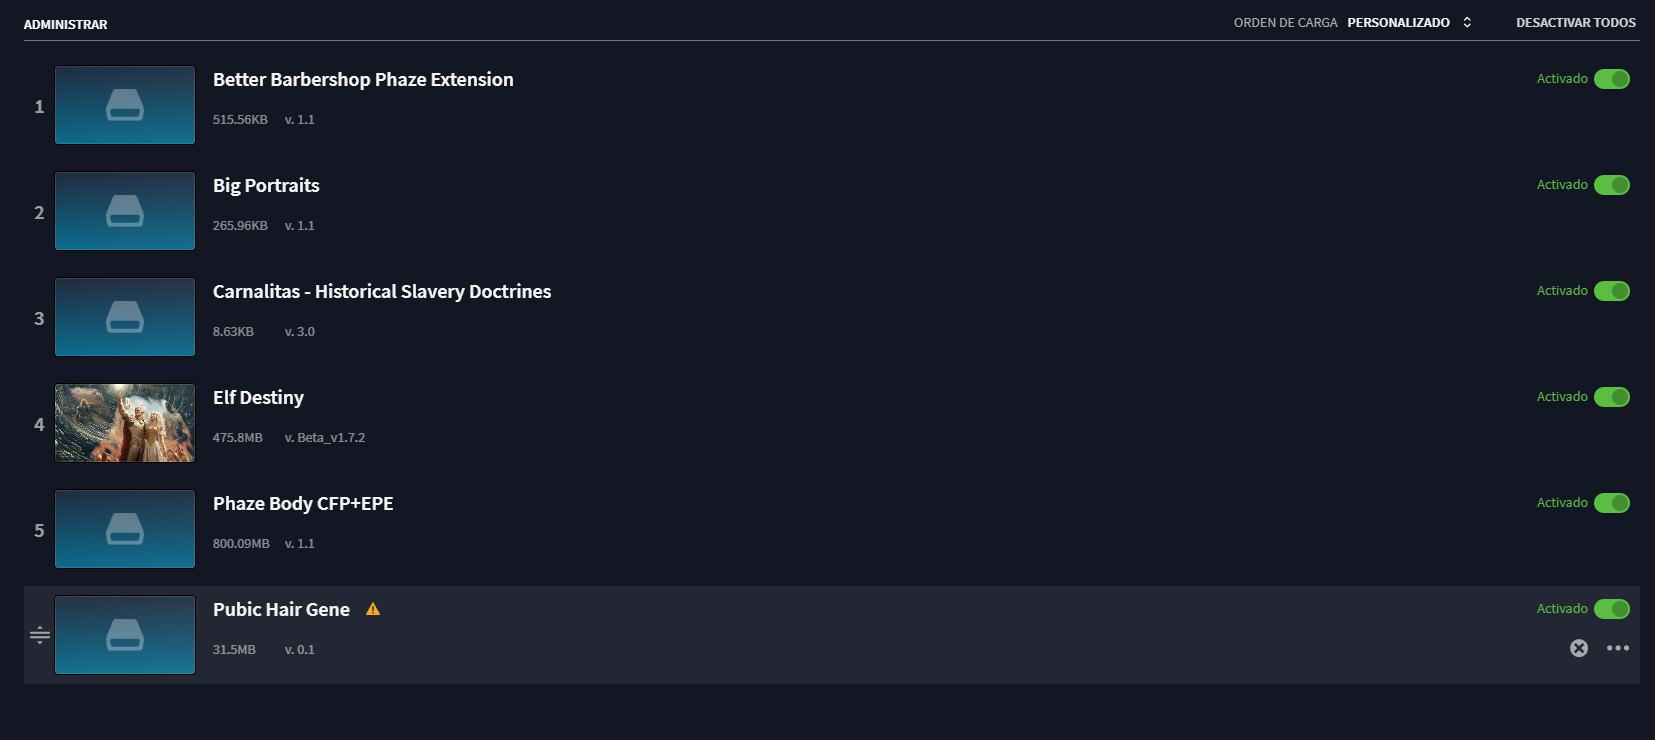This screenshot has height=740, width=1655.
Task: Click the Carnalitas mod placeholder icon
Action: (125, 317)
